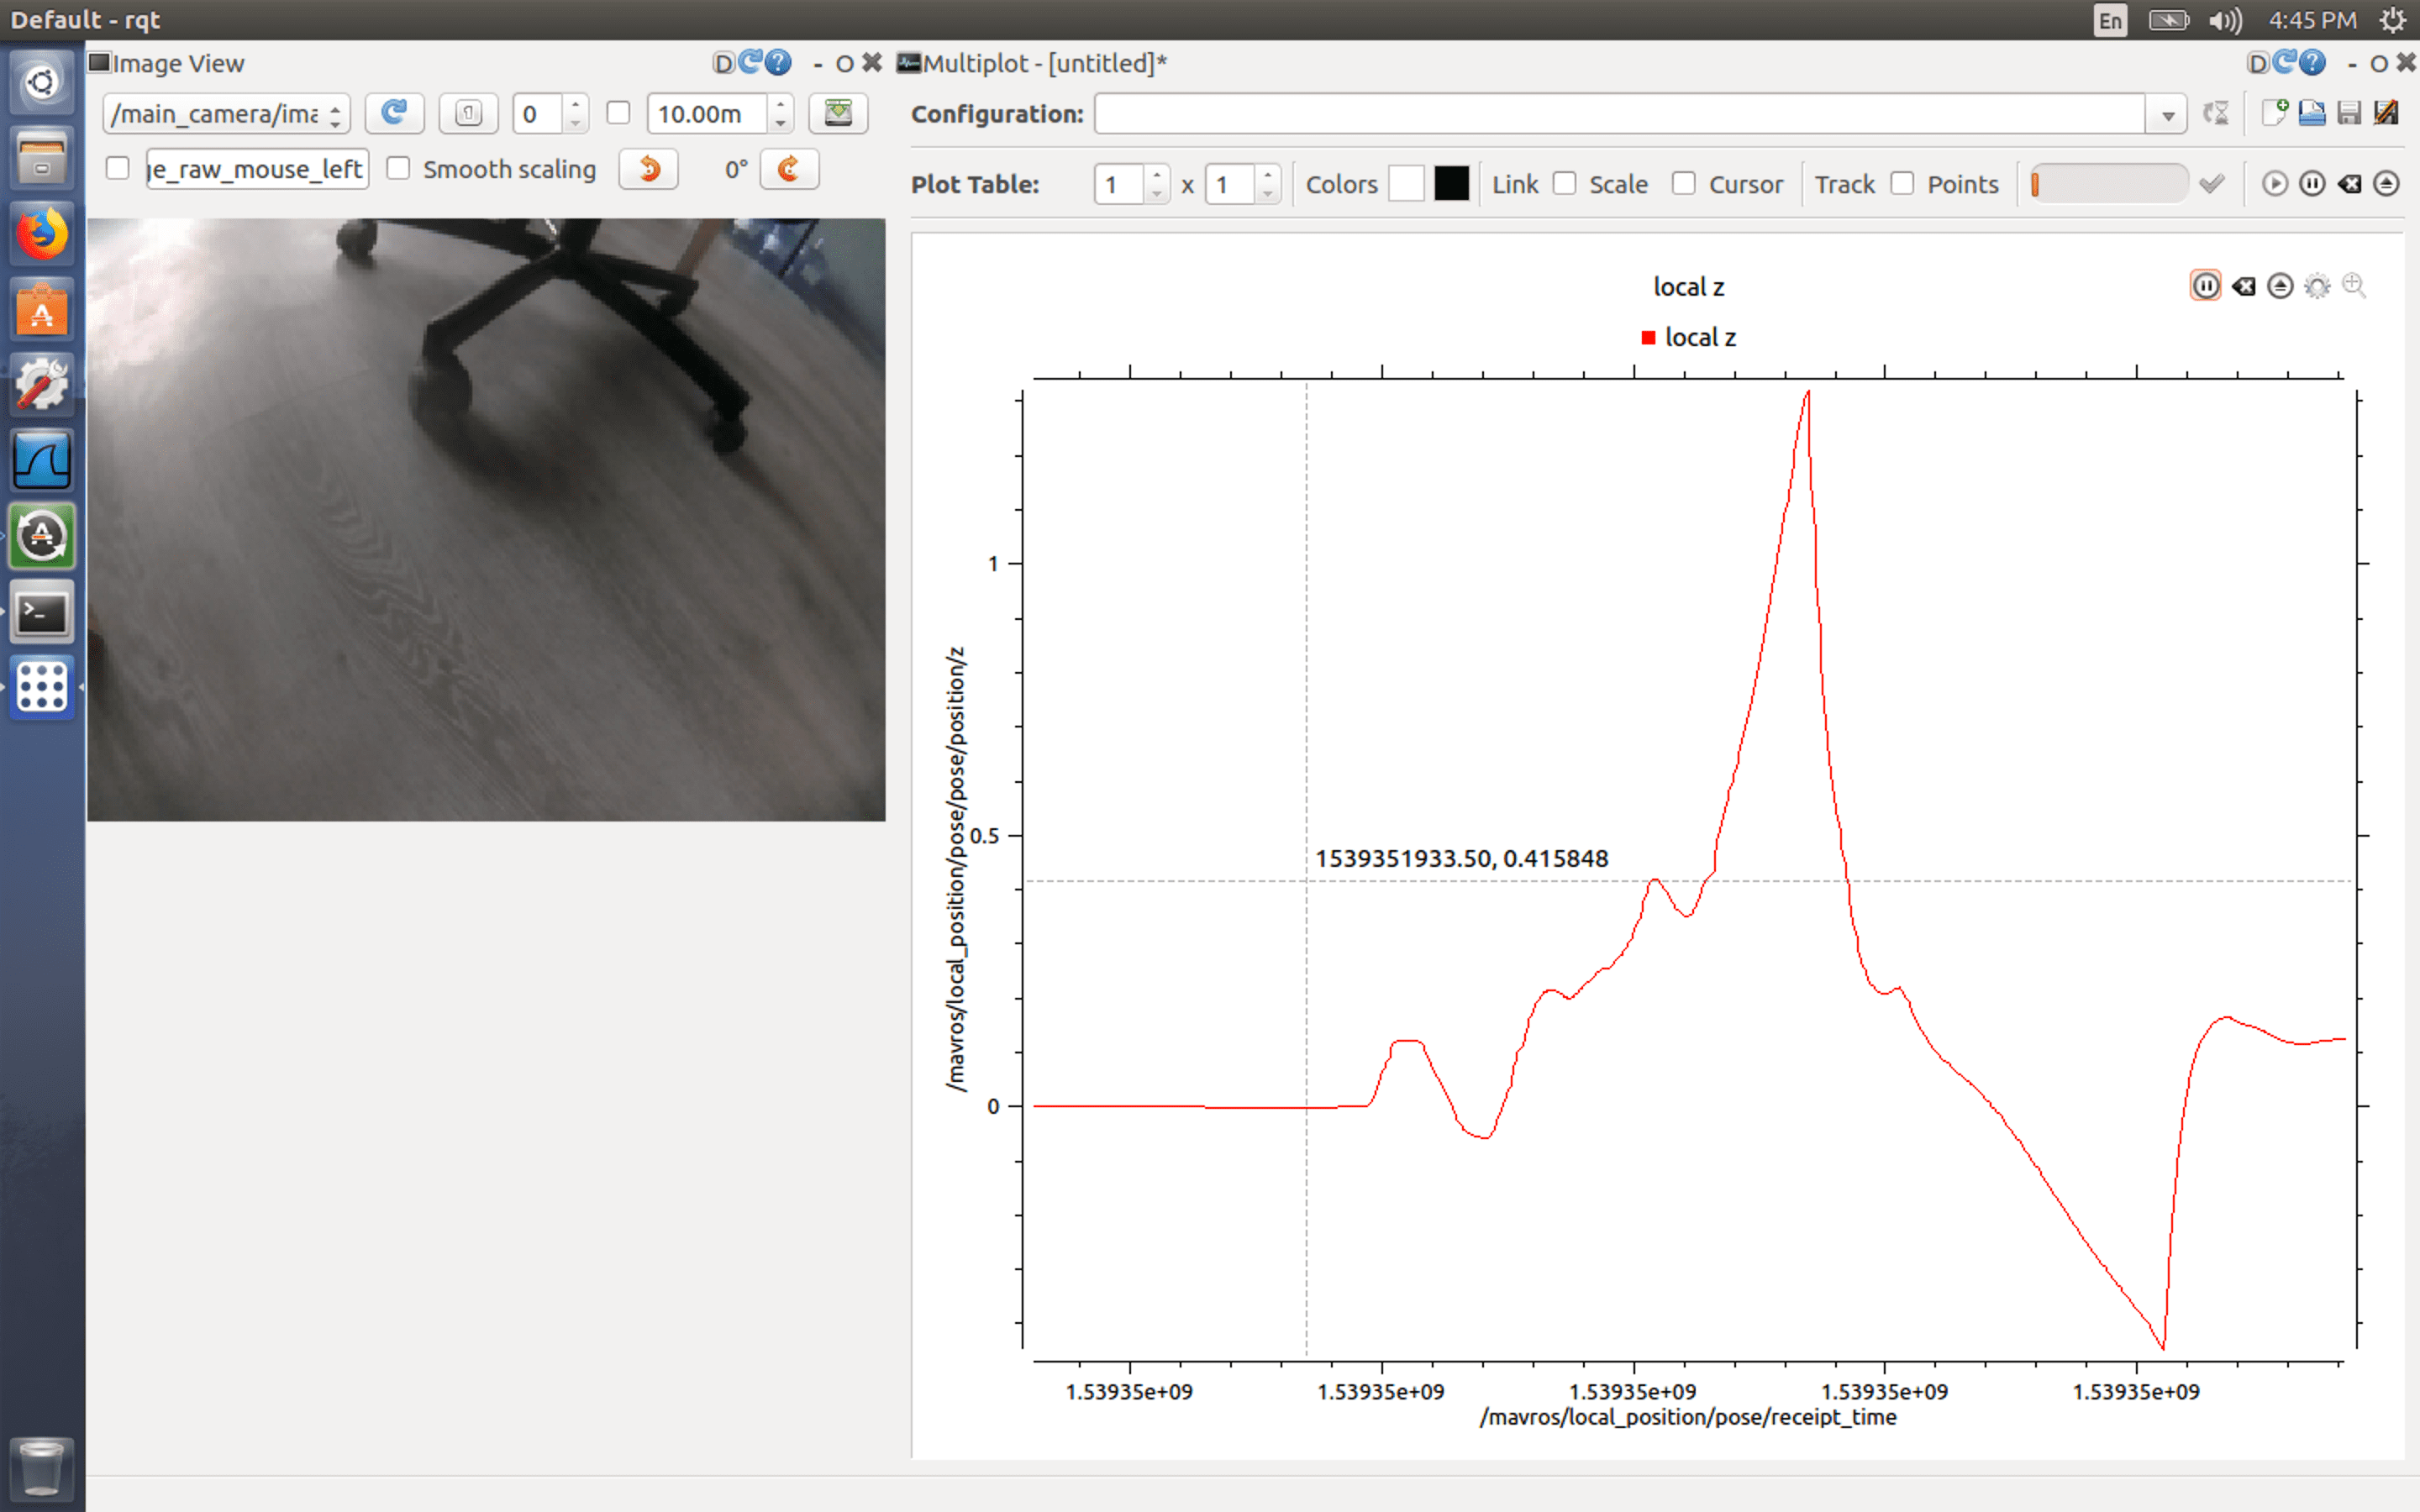Screen dimensions: 2420x1512
Task: Click the zoom magnifier on the local z plot
Action: pos(2354,287)
